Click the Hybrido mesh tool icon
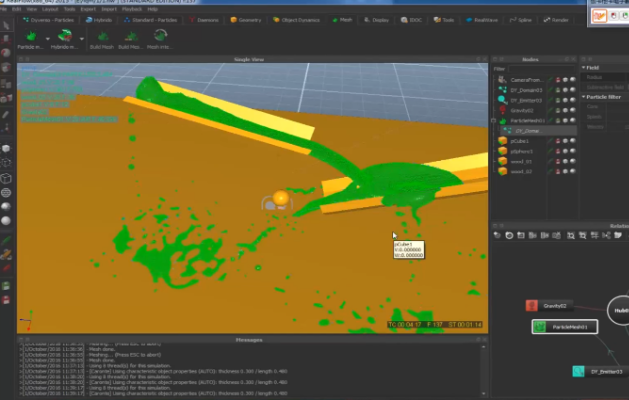Image resolution: width=629 pixels, height=400 pixels. tap(65, 36)
